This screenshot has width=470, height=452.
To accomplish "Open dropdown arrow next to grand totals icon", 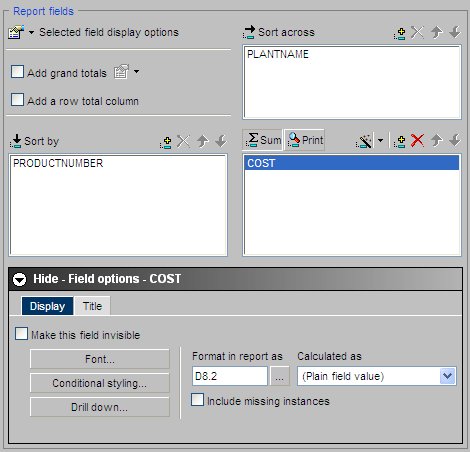I will pos(136,71).
